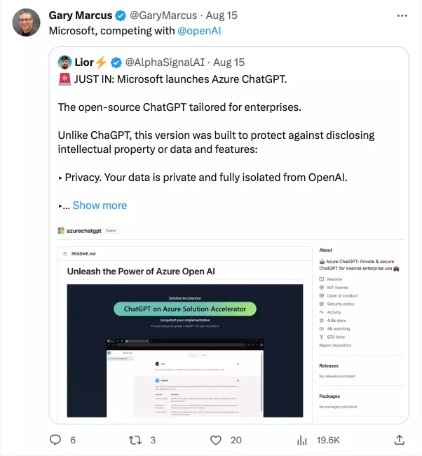Viewport: 422px width, 456px height.
Task: Click the ChatGPT on Azure Solution Accelerator banner
Action: pyautogui.click(x=185, y=309)
